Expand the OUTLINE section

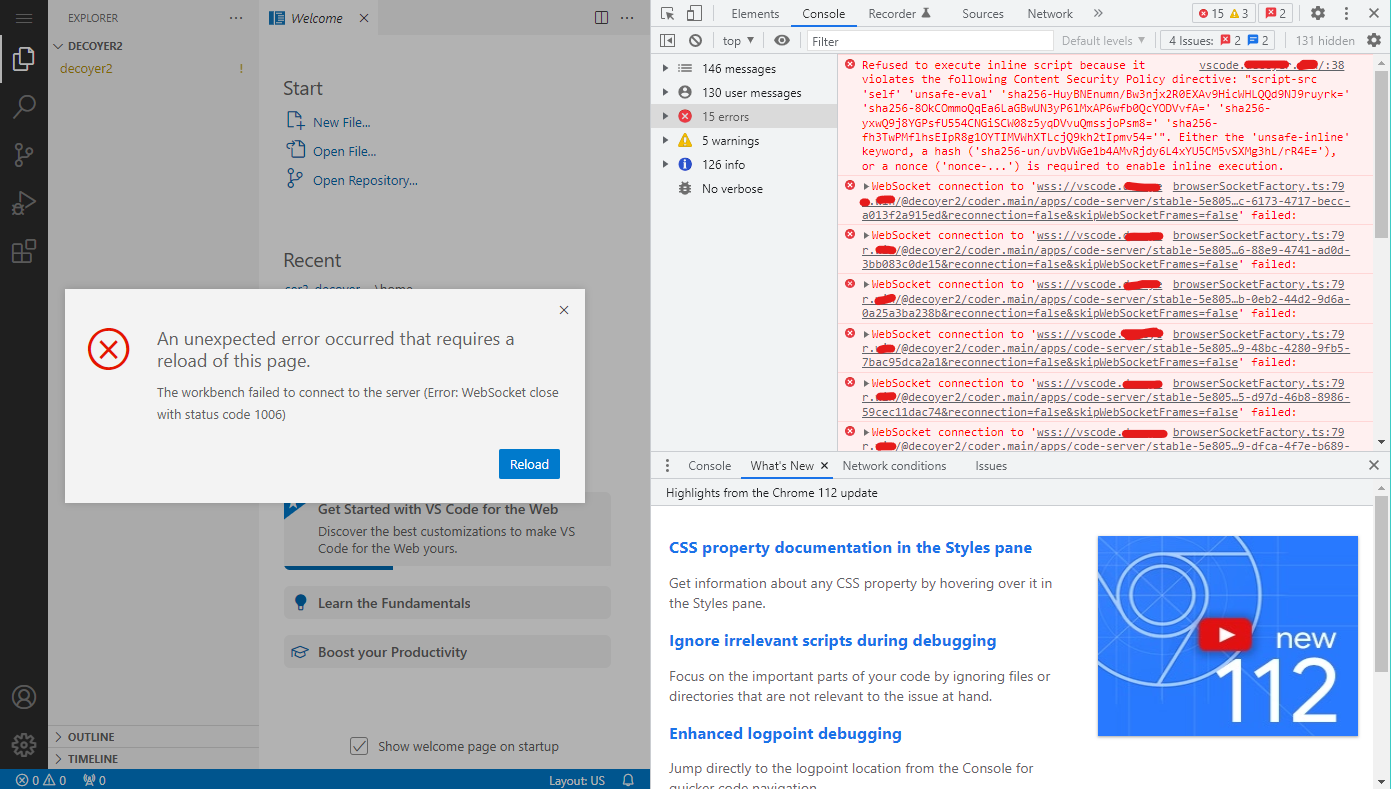pyautogui.click(x=153, y=737)
